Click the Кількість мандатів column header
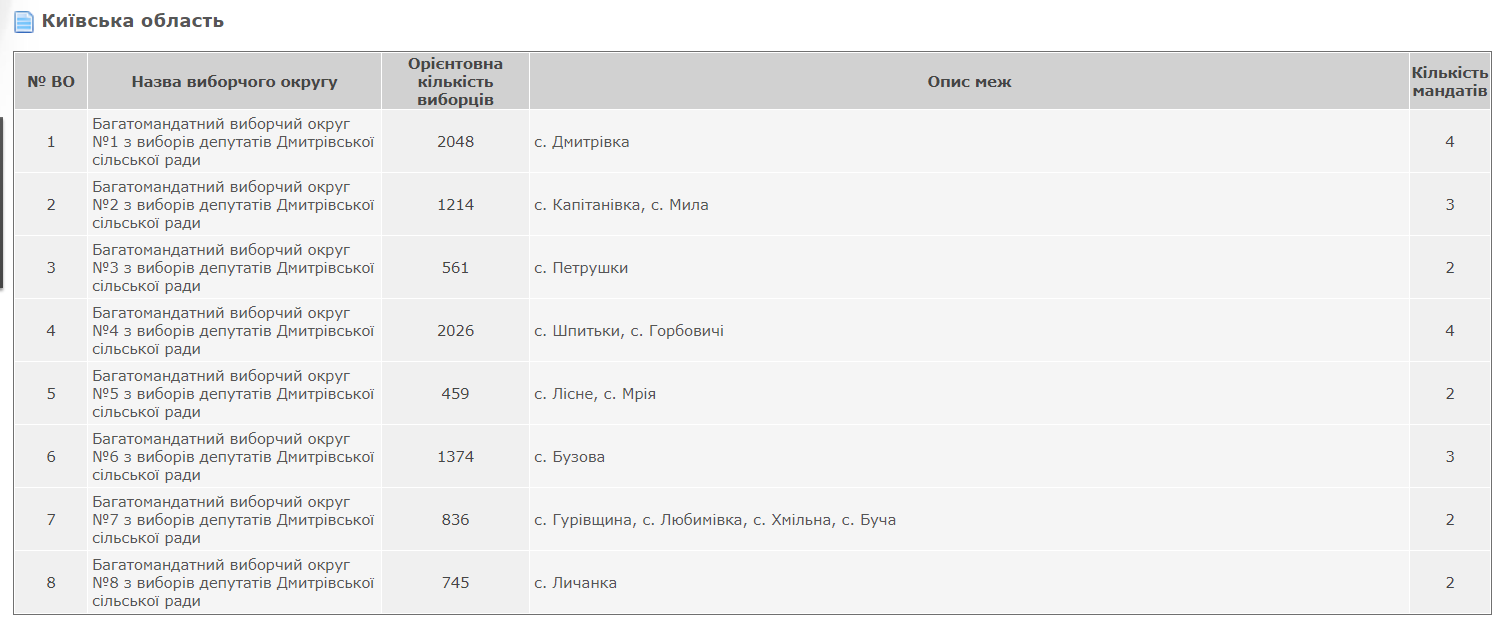This screenshot has width=1495, height=620. 1449,82
